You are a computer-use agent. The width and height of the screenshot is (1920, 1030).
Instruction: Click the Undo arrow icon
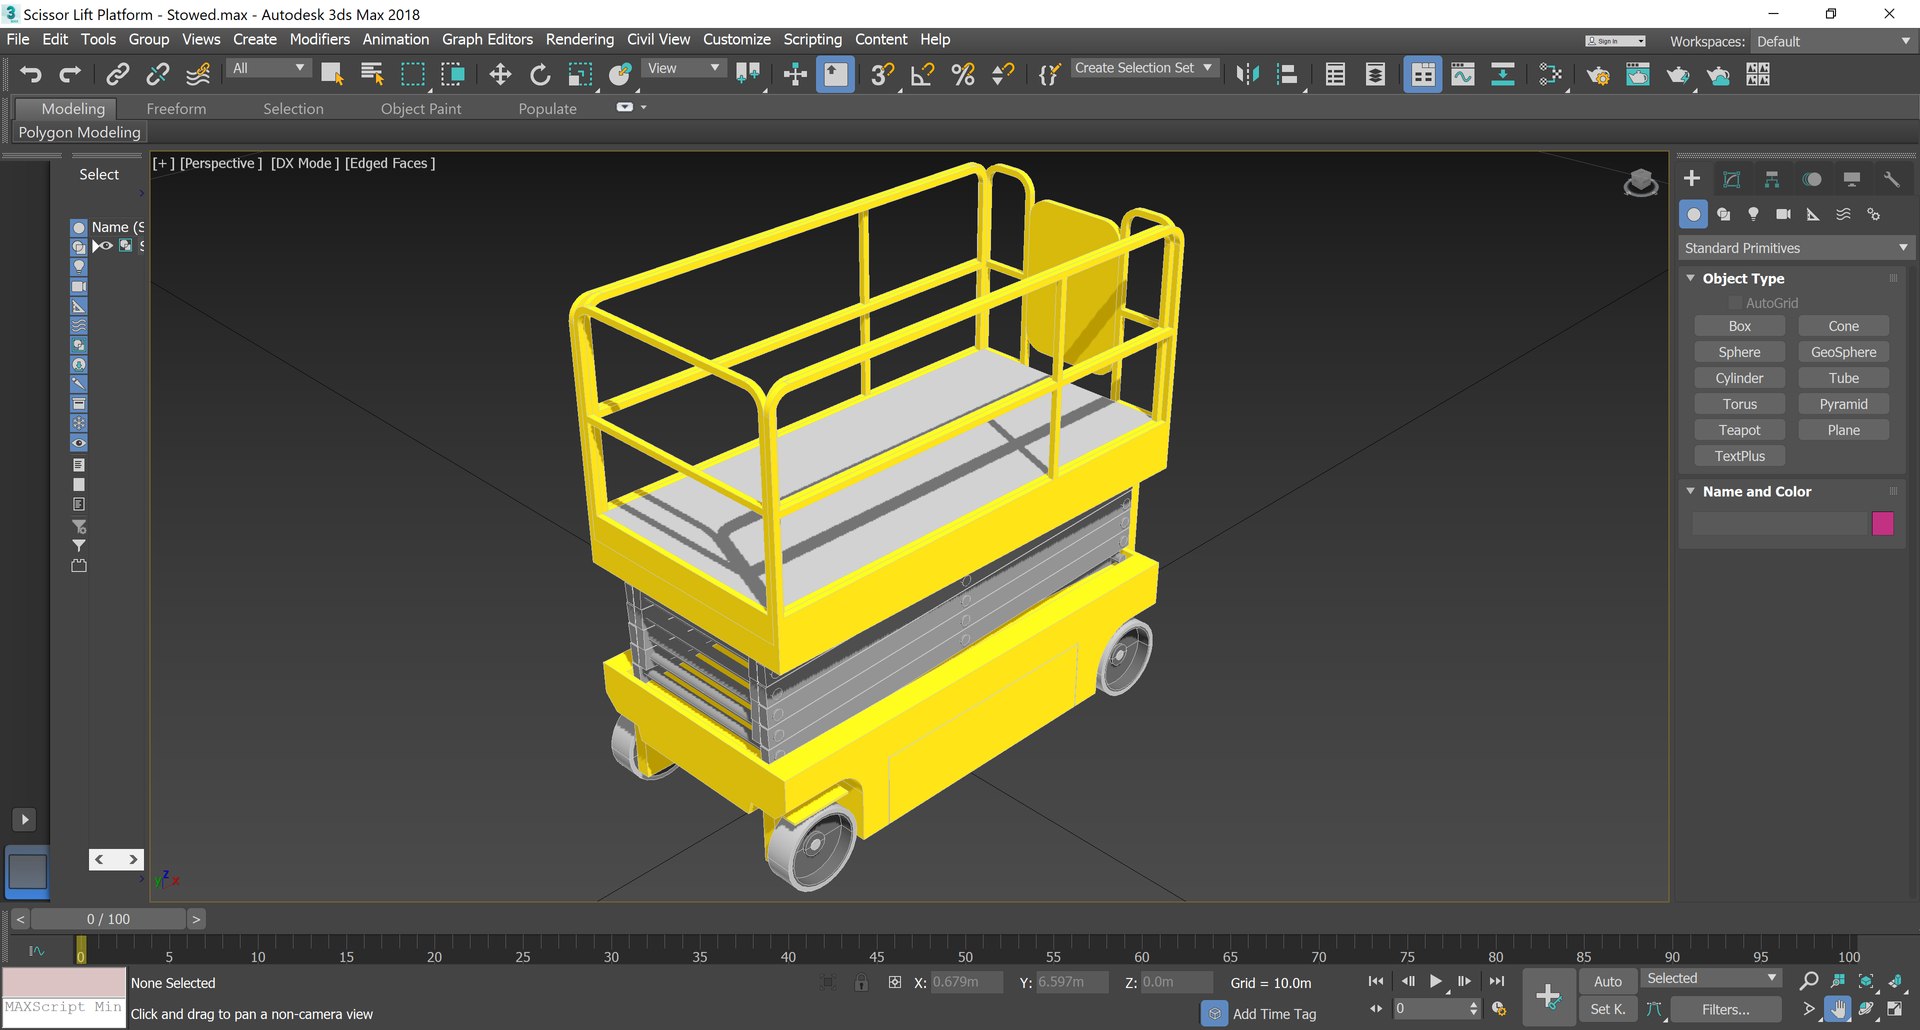[31, 74]
